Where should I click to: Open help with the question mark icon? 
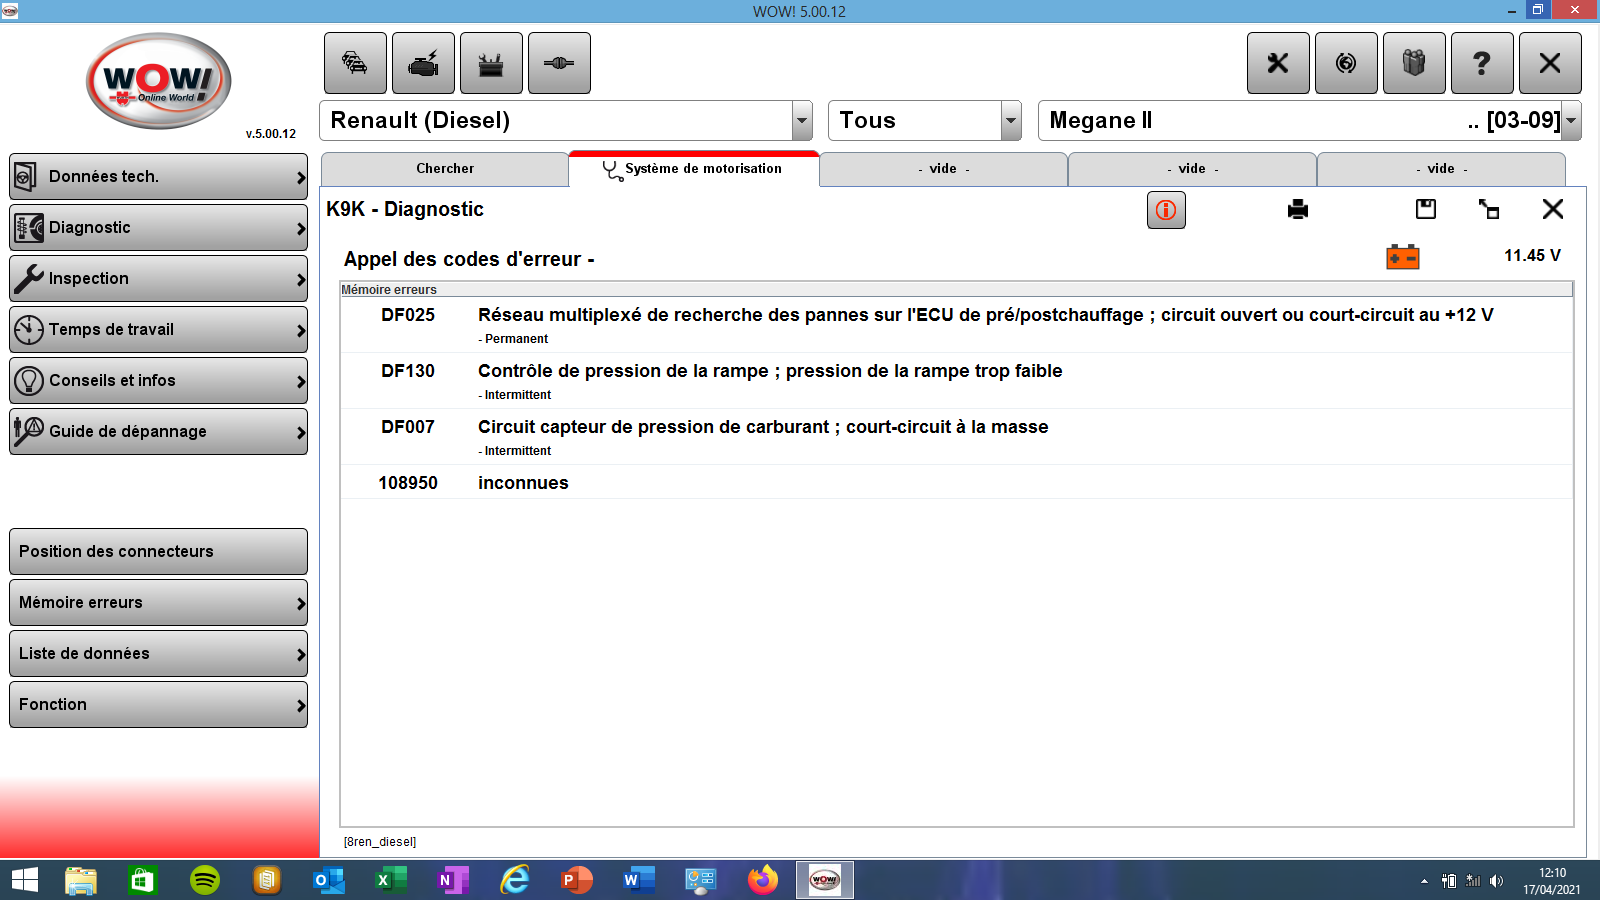(1482, 63)
